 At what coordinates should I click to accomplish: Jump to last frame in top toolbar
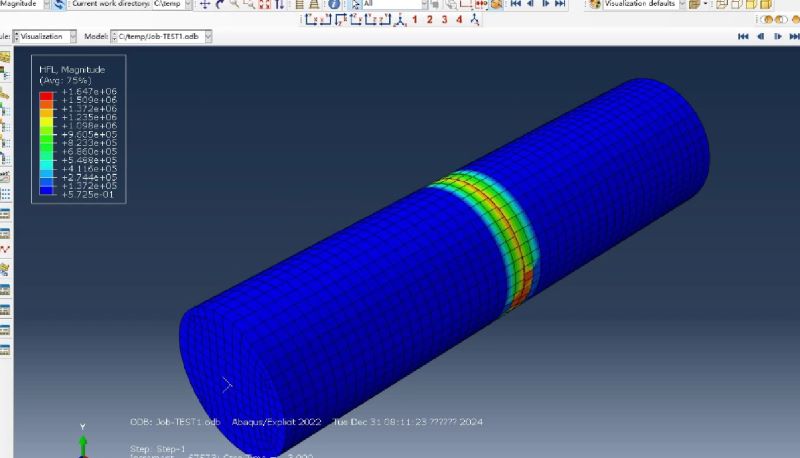[560, 4]
